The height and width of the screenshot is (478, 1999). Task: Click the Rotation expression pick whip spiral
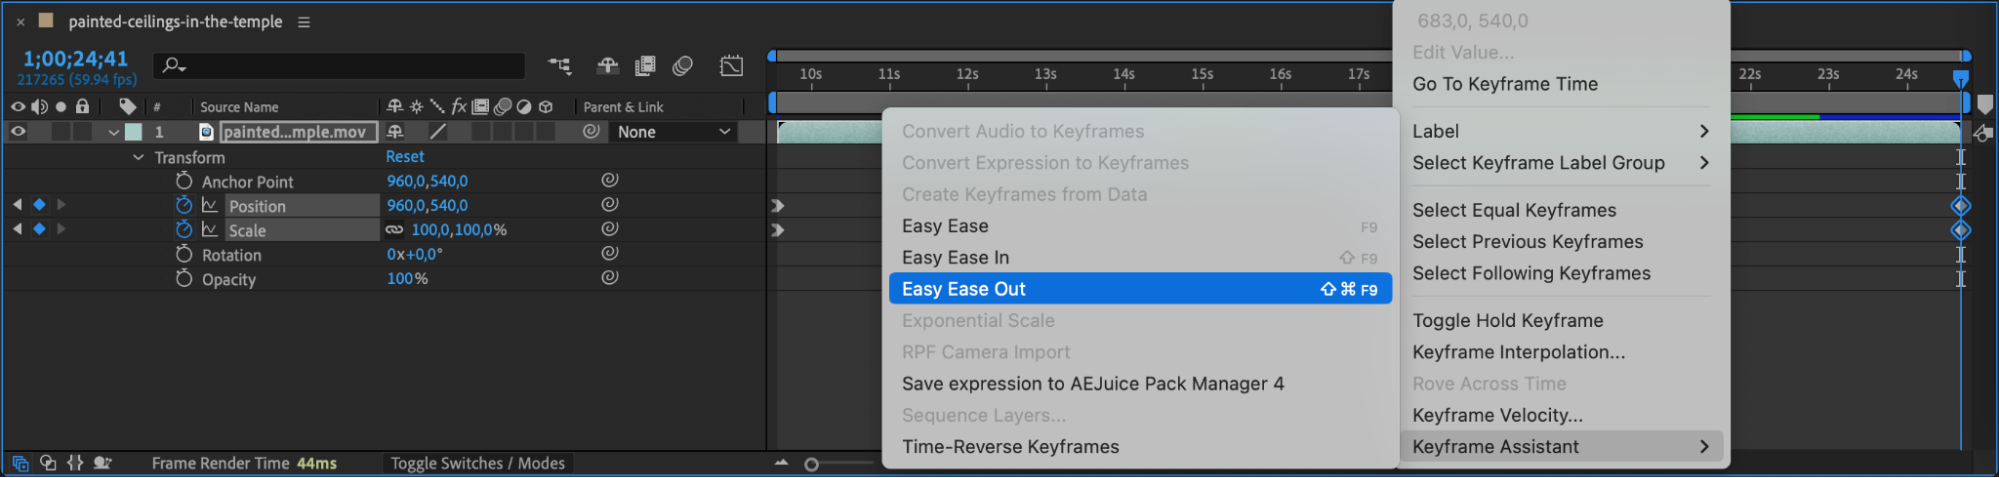[609, 254]
